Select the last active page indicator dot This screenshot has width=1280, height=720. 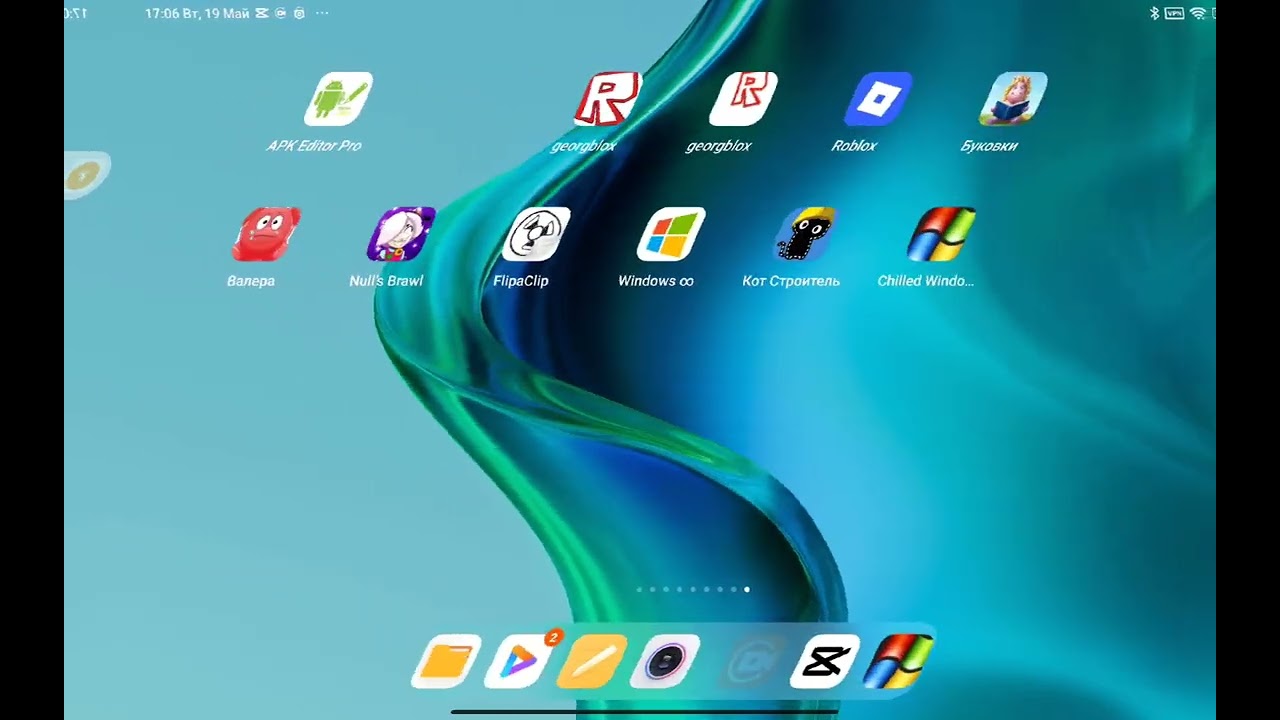747,589
